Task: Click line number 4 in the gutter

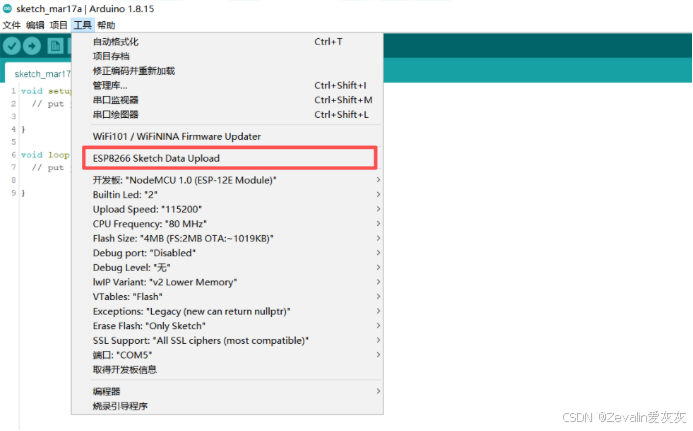Action: [x=13, y=129]
